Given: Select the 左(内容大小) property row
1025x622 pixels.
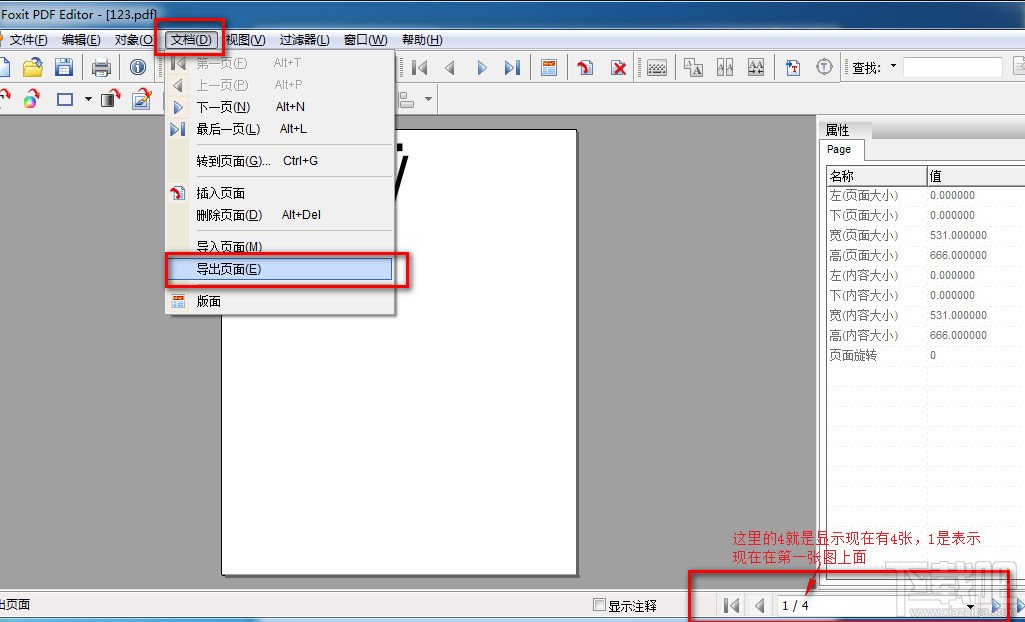Looking at the screenshot, I should tap(926, 275).
